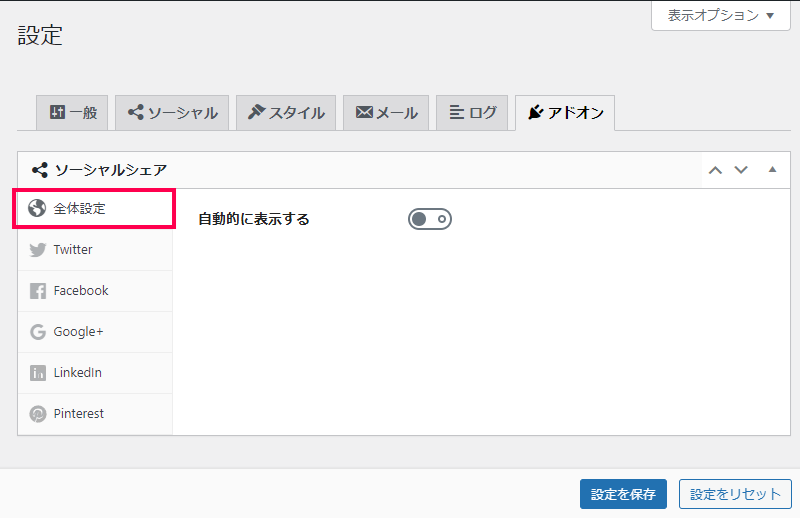Click the Facebook logo icon

tap(38, 291)
